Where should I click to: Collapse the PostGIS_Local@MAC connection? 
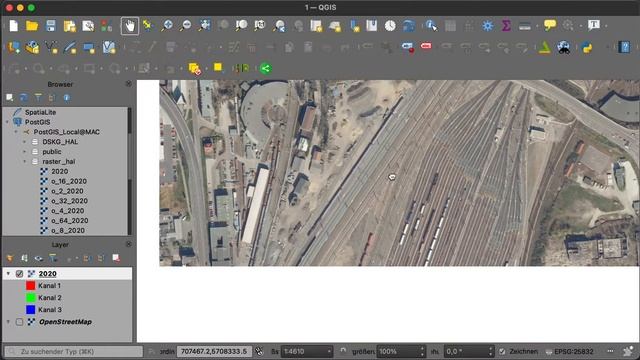(x=16, y=132)
